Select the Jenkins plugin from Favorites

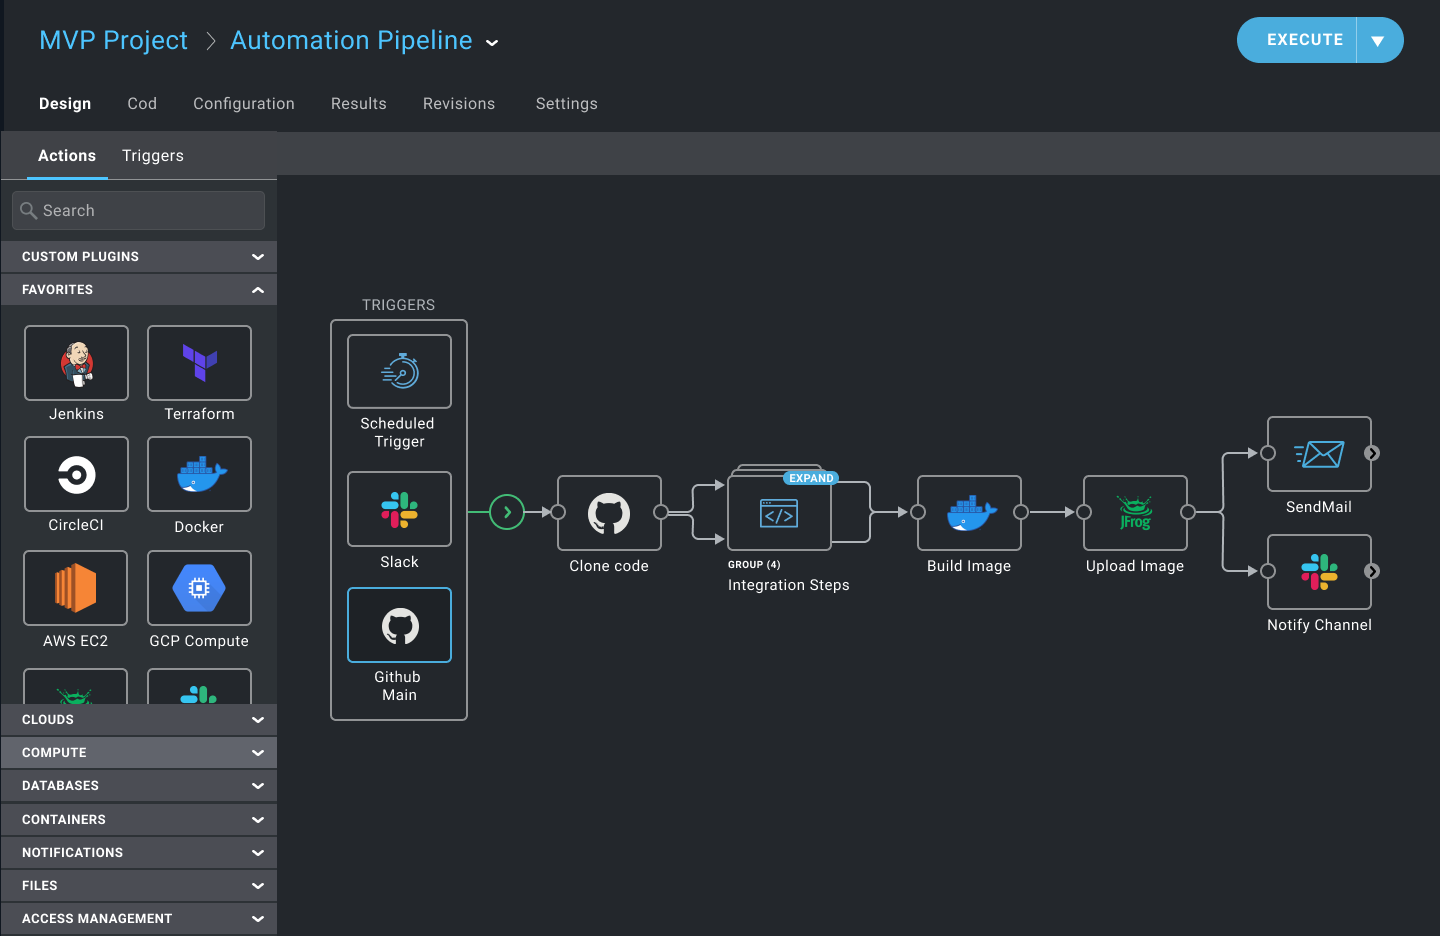click(x=76, y=363)
